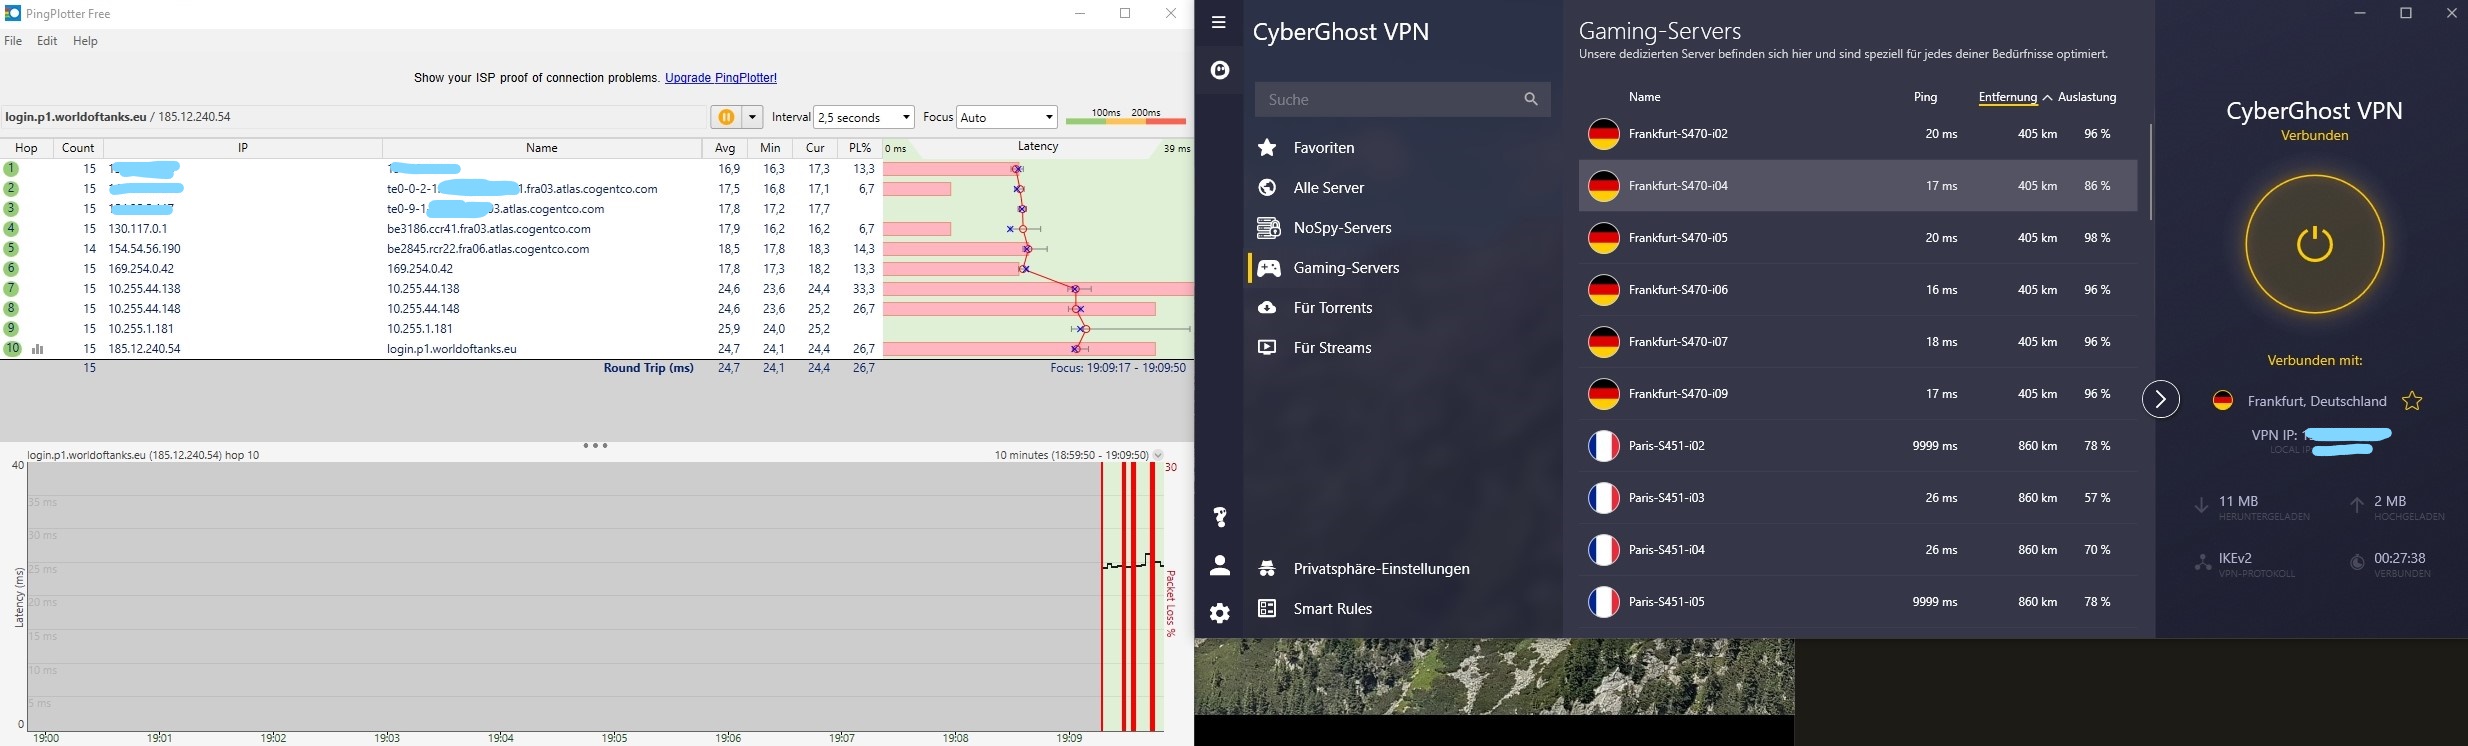
Task: Click the be2845.rcr22.fra06.atlas.cogentco.com hop name
Action: pyautogui.click(x=488, y=249)
